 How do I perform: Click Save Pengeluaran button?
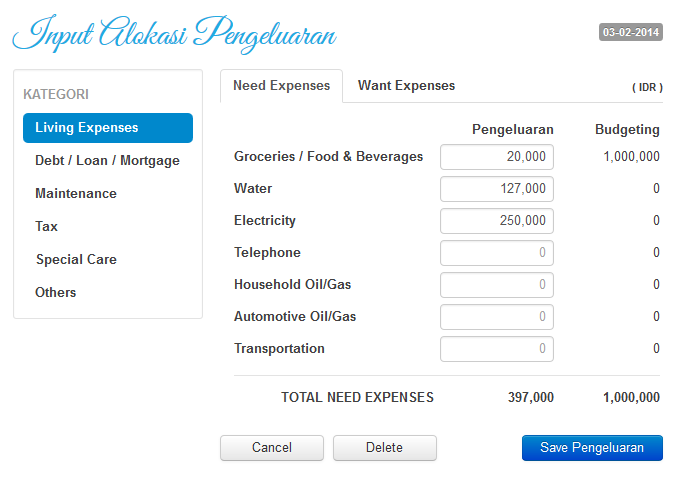click(592, 448)
